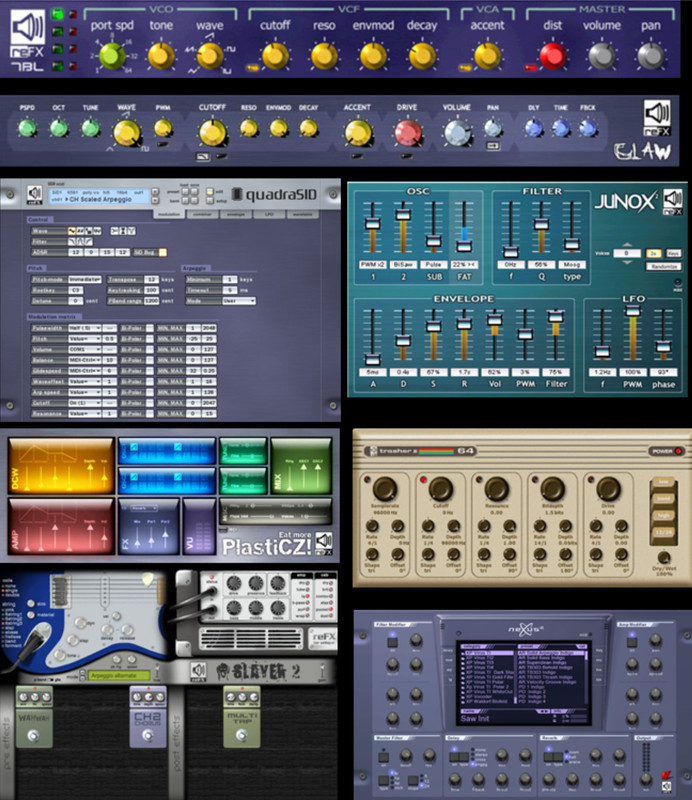Open the FX type dropdown in PlastiCZ
This screenshot has height=800, width=692.
tap(144, 508)
